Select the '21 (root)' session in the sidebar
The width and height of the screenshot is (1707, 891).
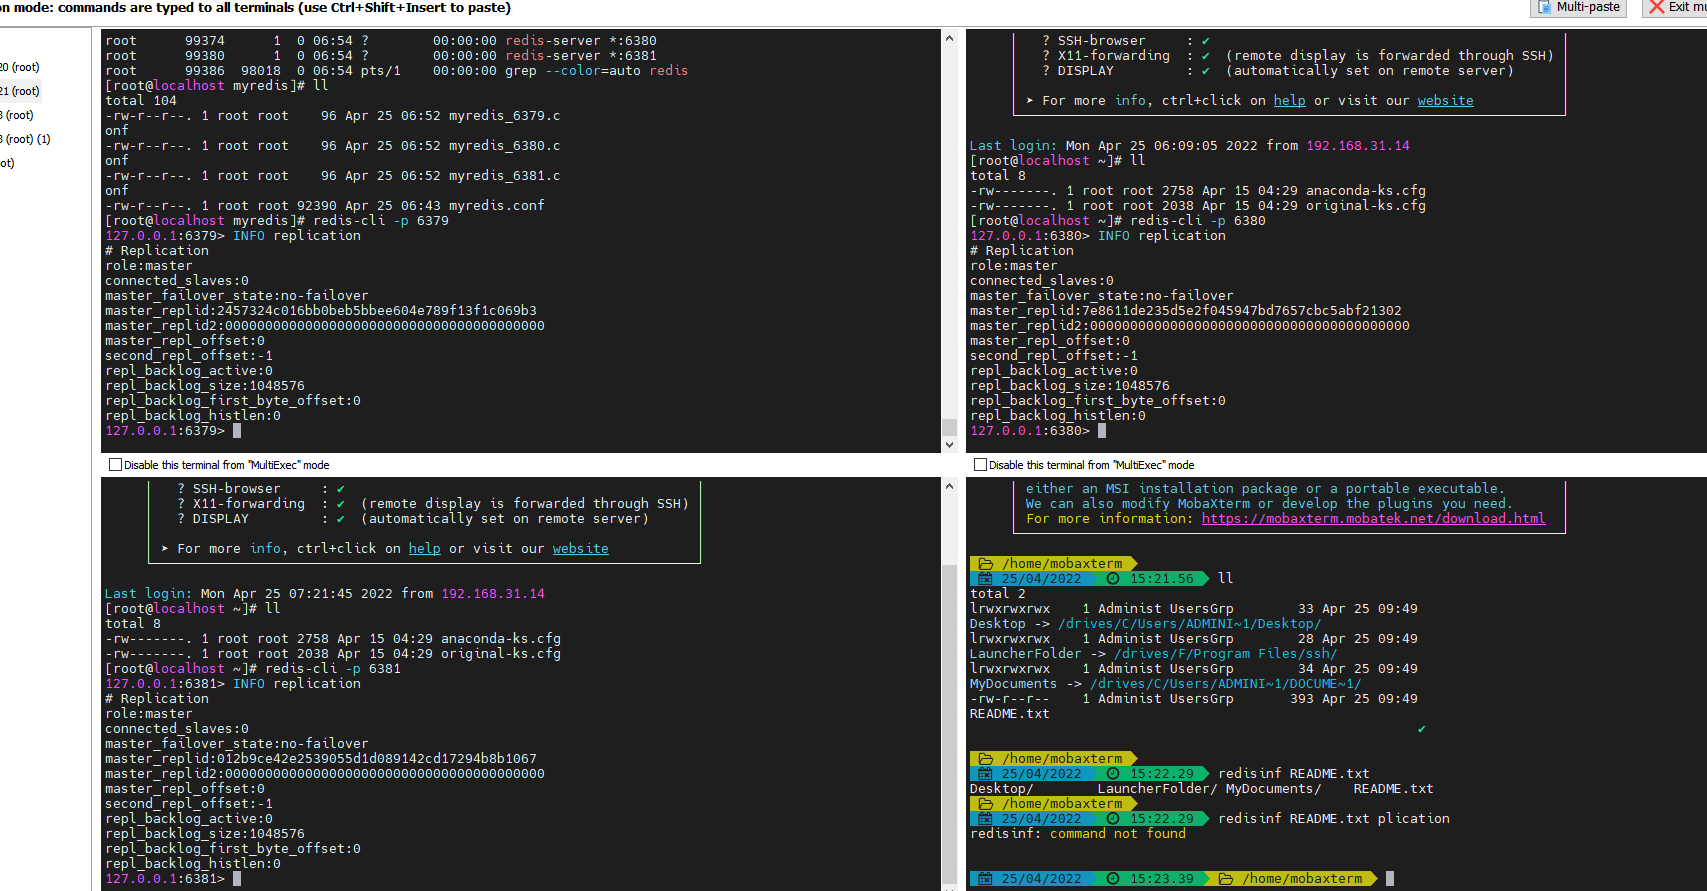tap(20, 91)
